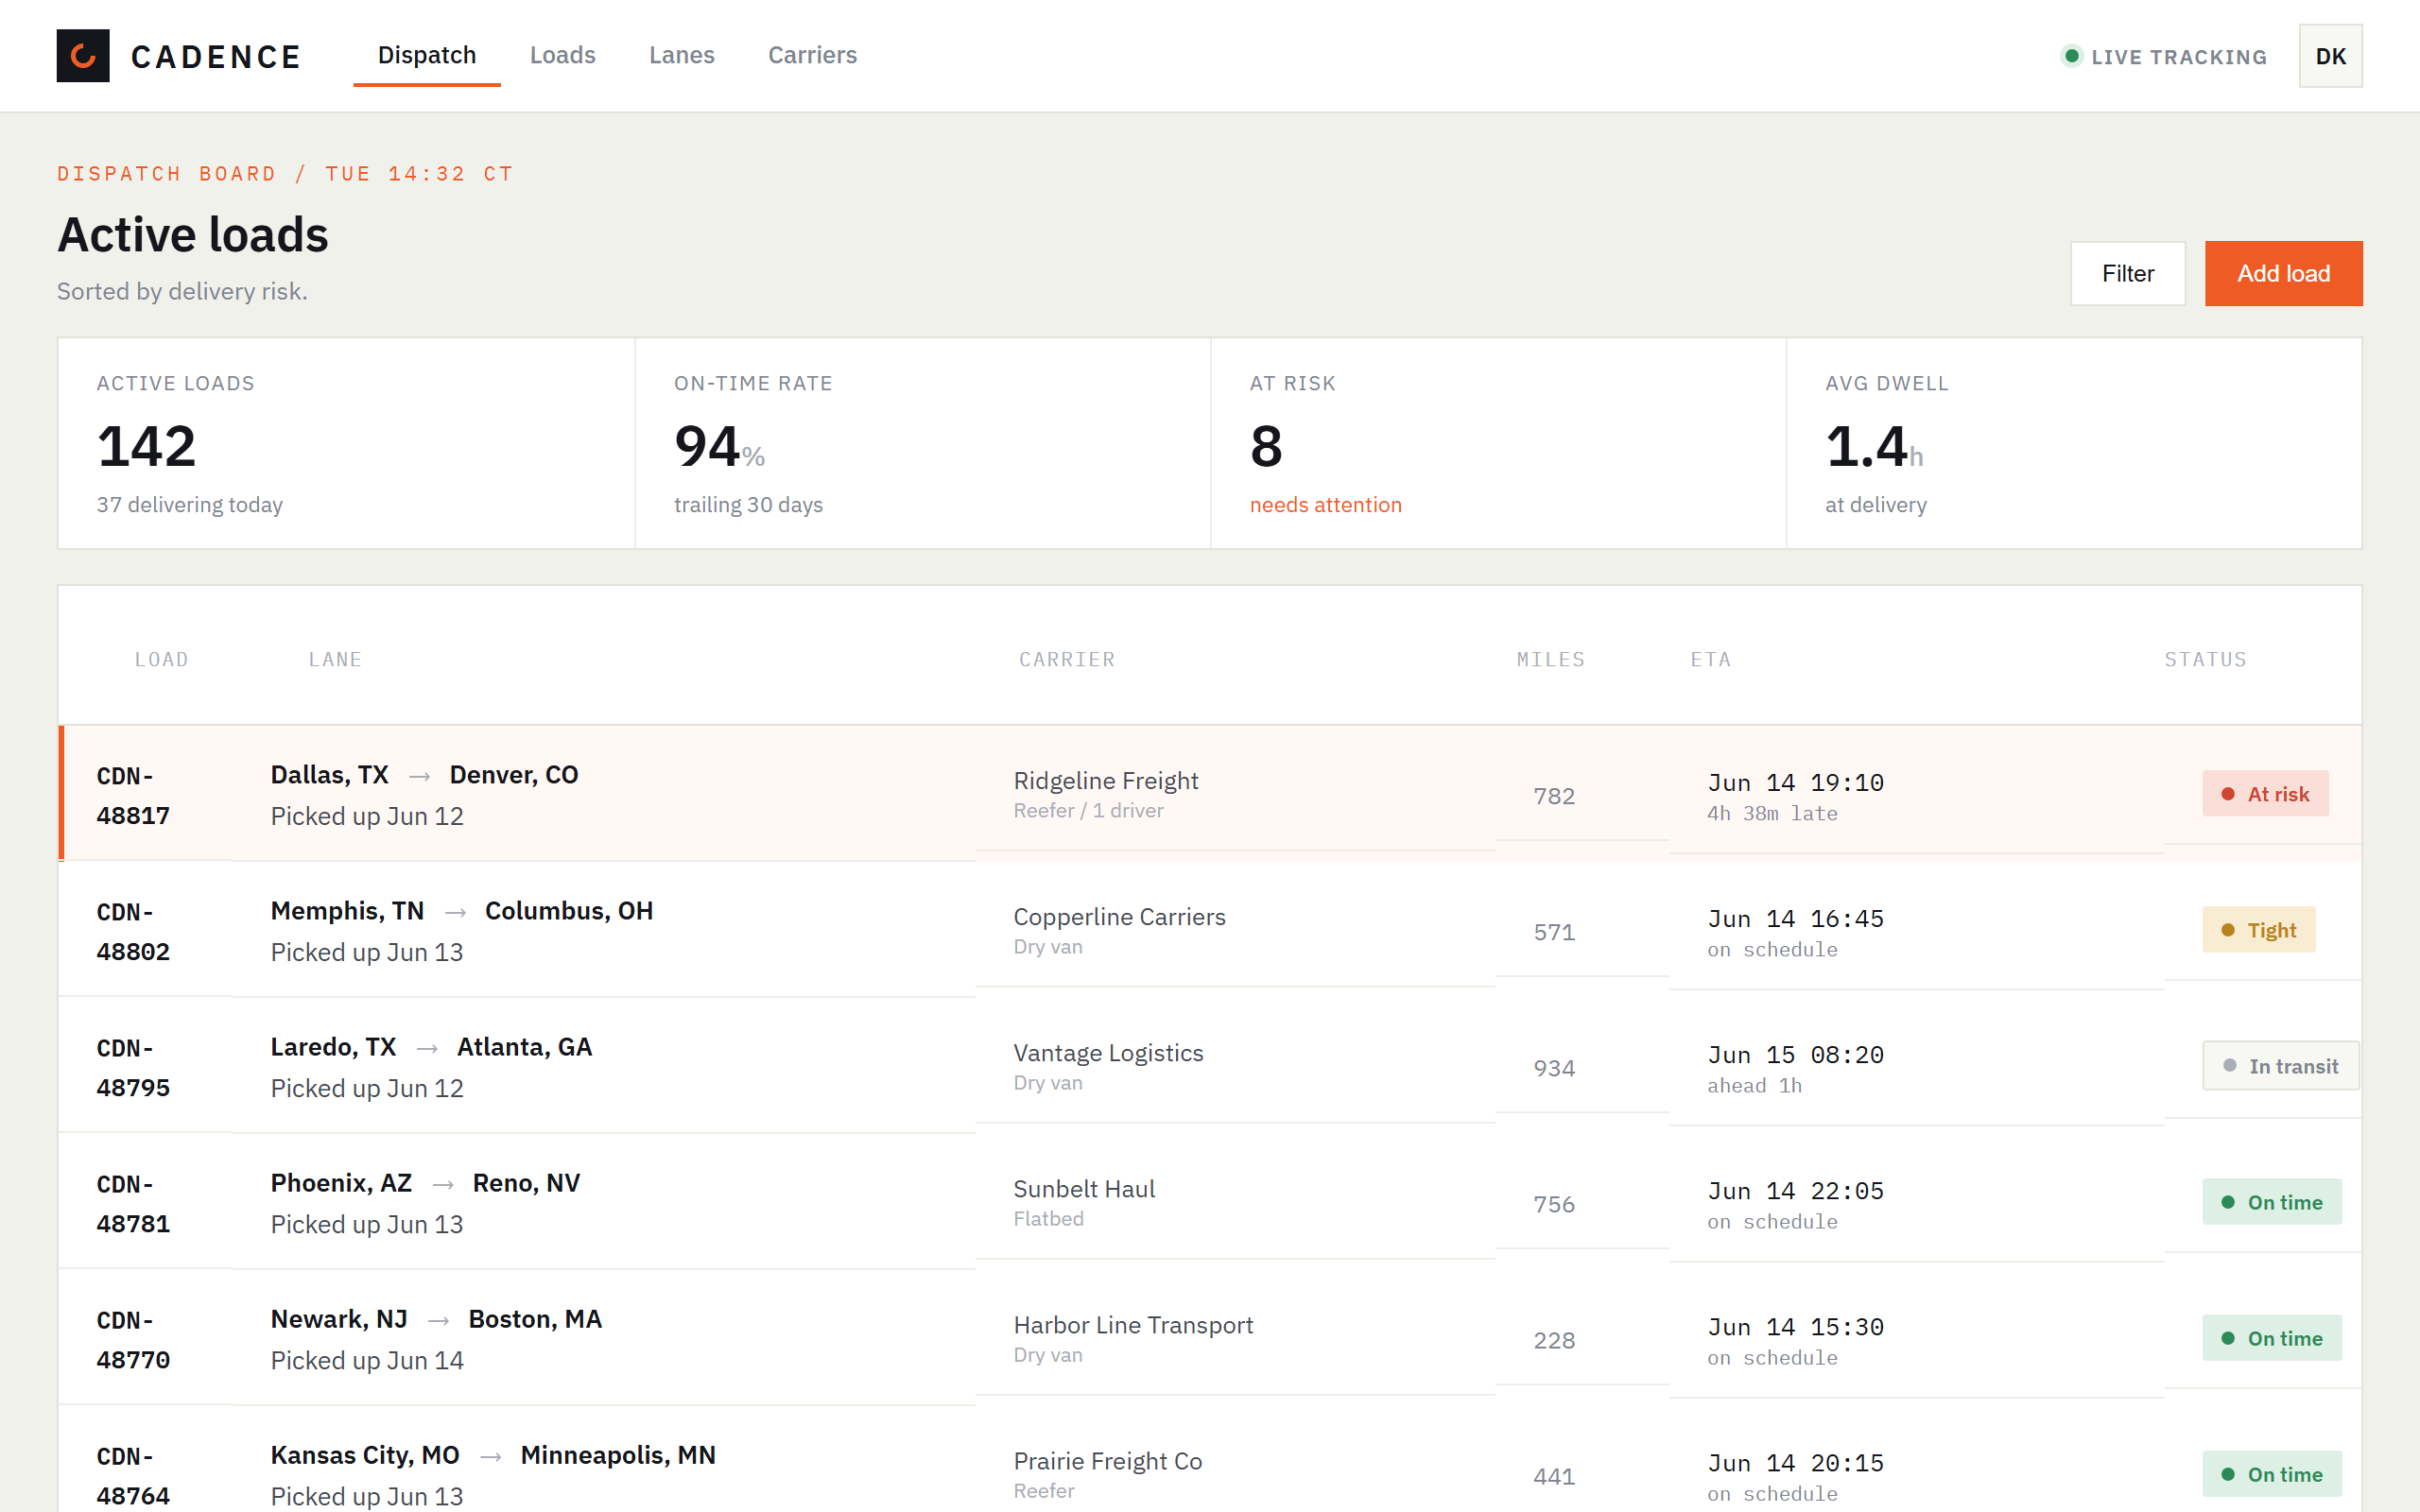Click the green Live Tracking indicator dot
2420x1512 pixels.
click(2072, 56)
